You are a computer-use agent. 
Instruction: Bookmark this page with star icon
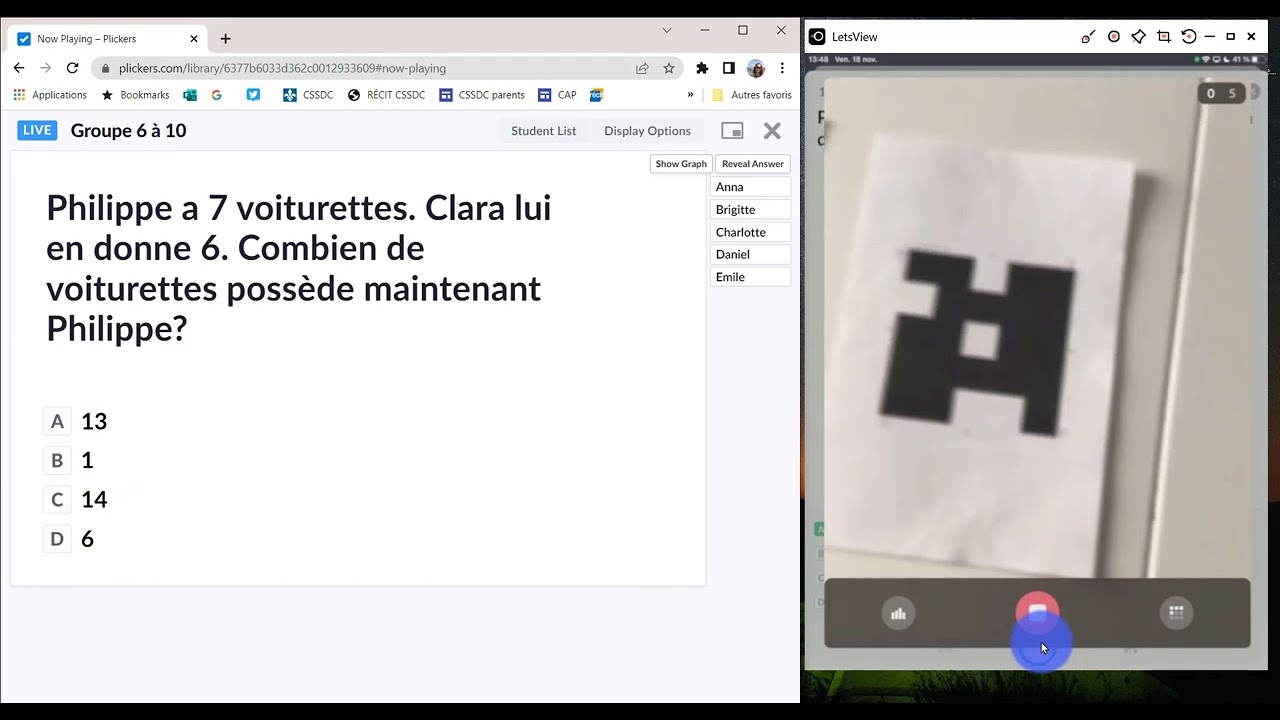pyautogui.click(x=669, y=68)
